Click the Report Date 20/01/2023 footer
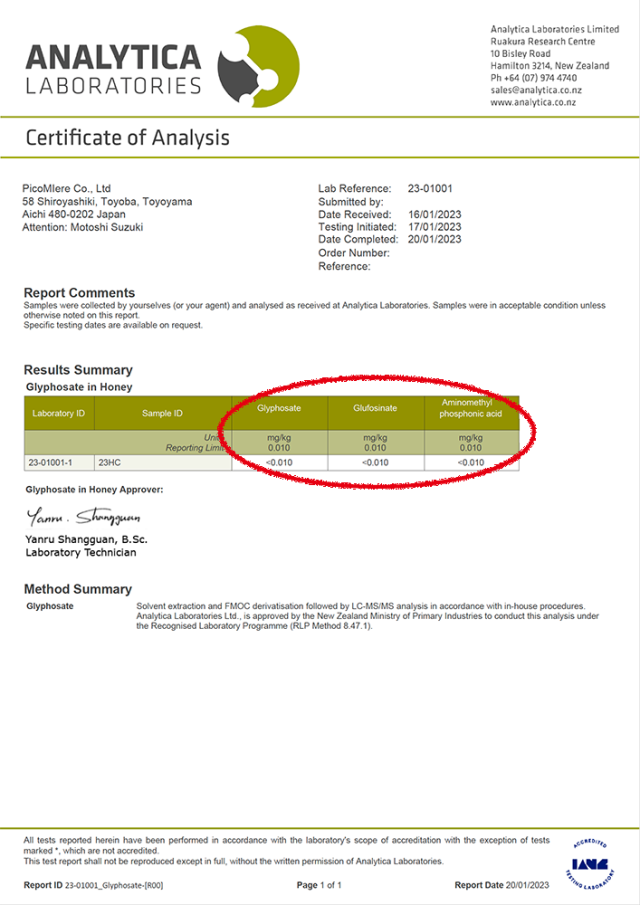 coord(502,885)
